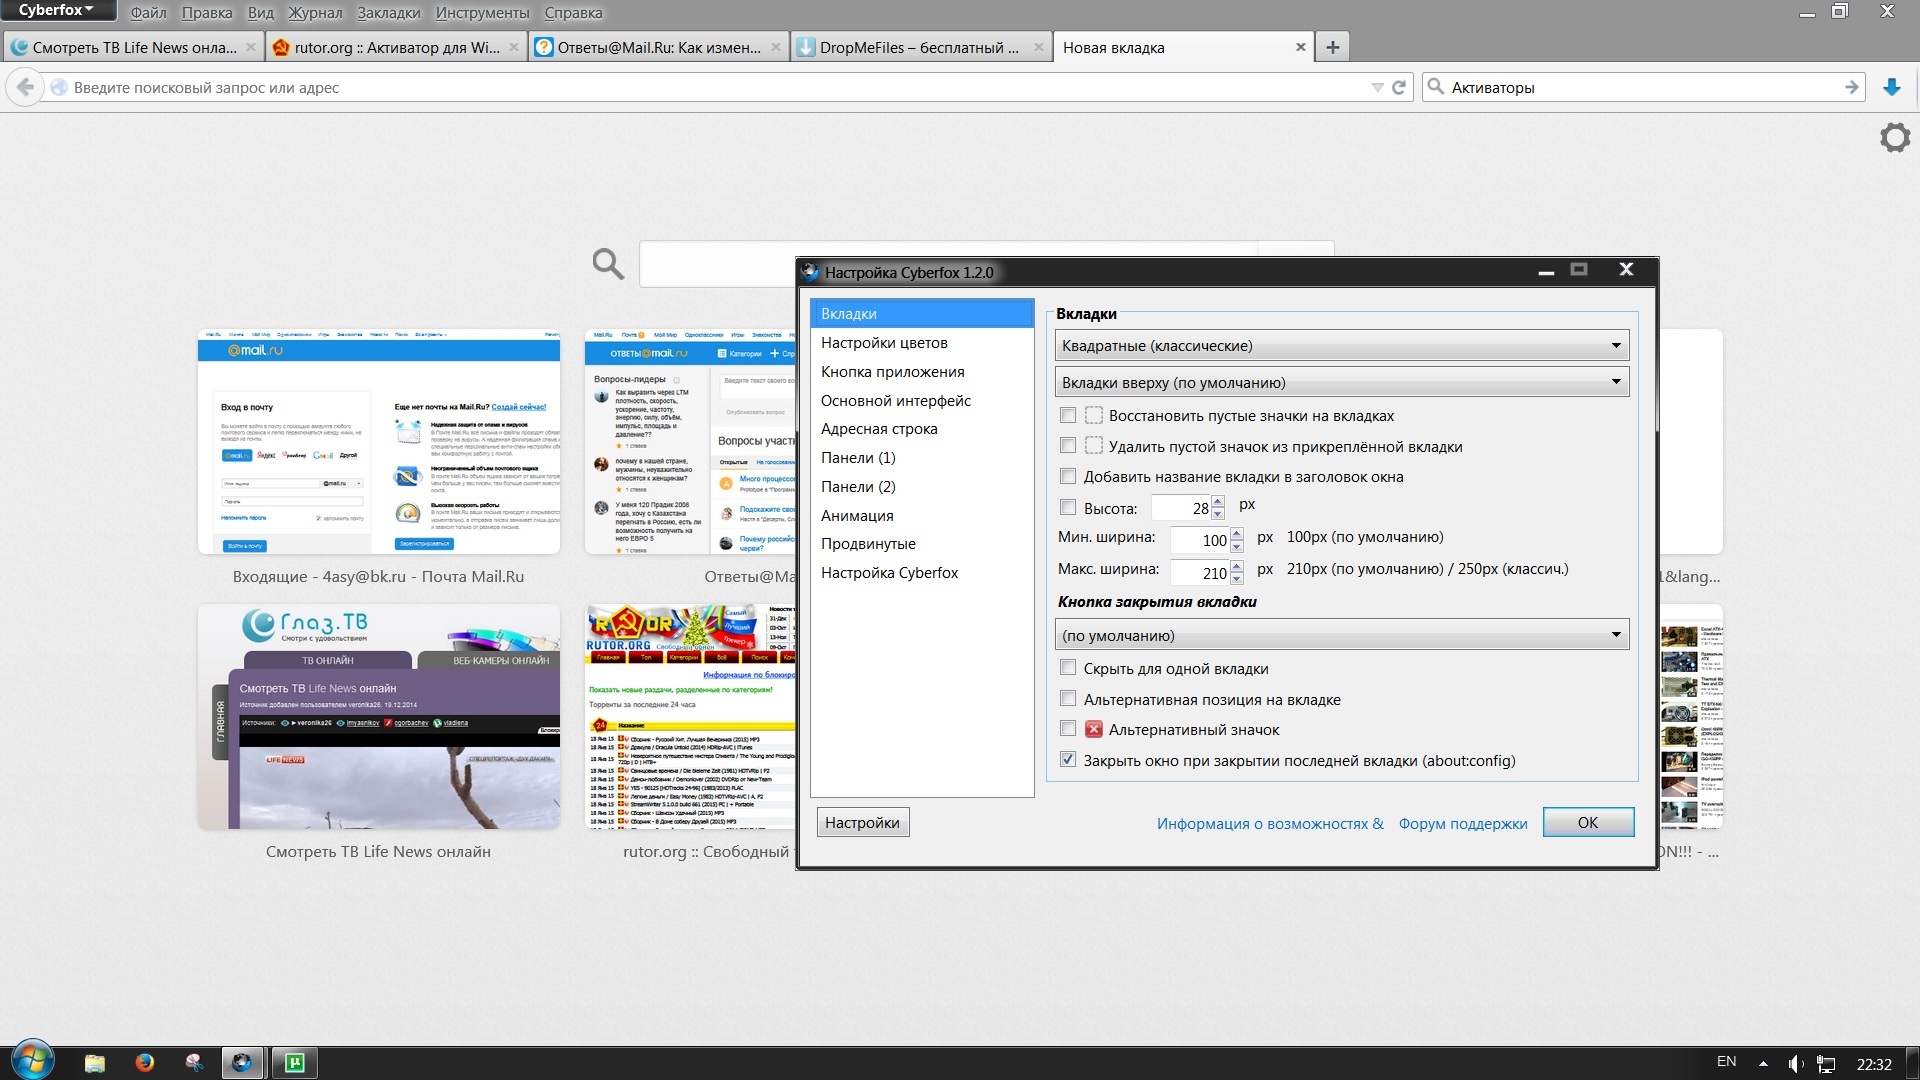Click the new tab page search magnifier
The width and height of the screenshot is (1920, 1080).
pyautogui.click(x=608, y=264)
